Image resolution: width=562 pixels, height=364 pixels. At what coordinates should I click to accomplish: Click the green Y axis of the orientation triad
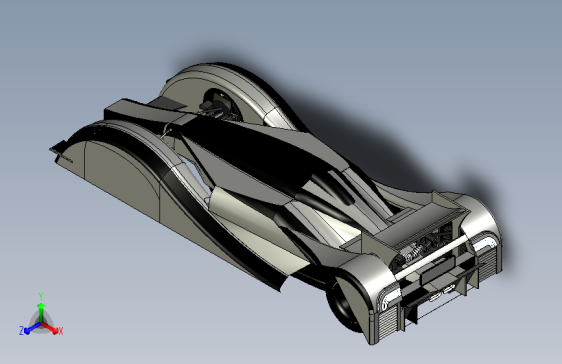[x=41, y=313]
